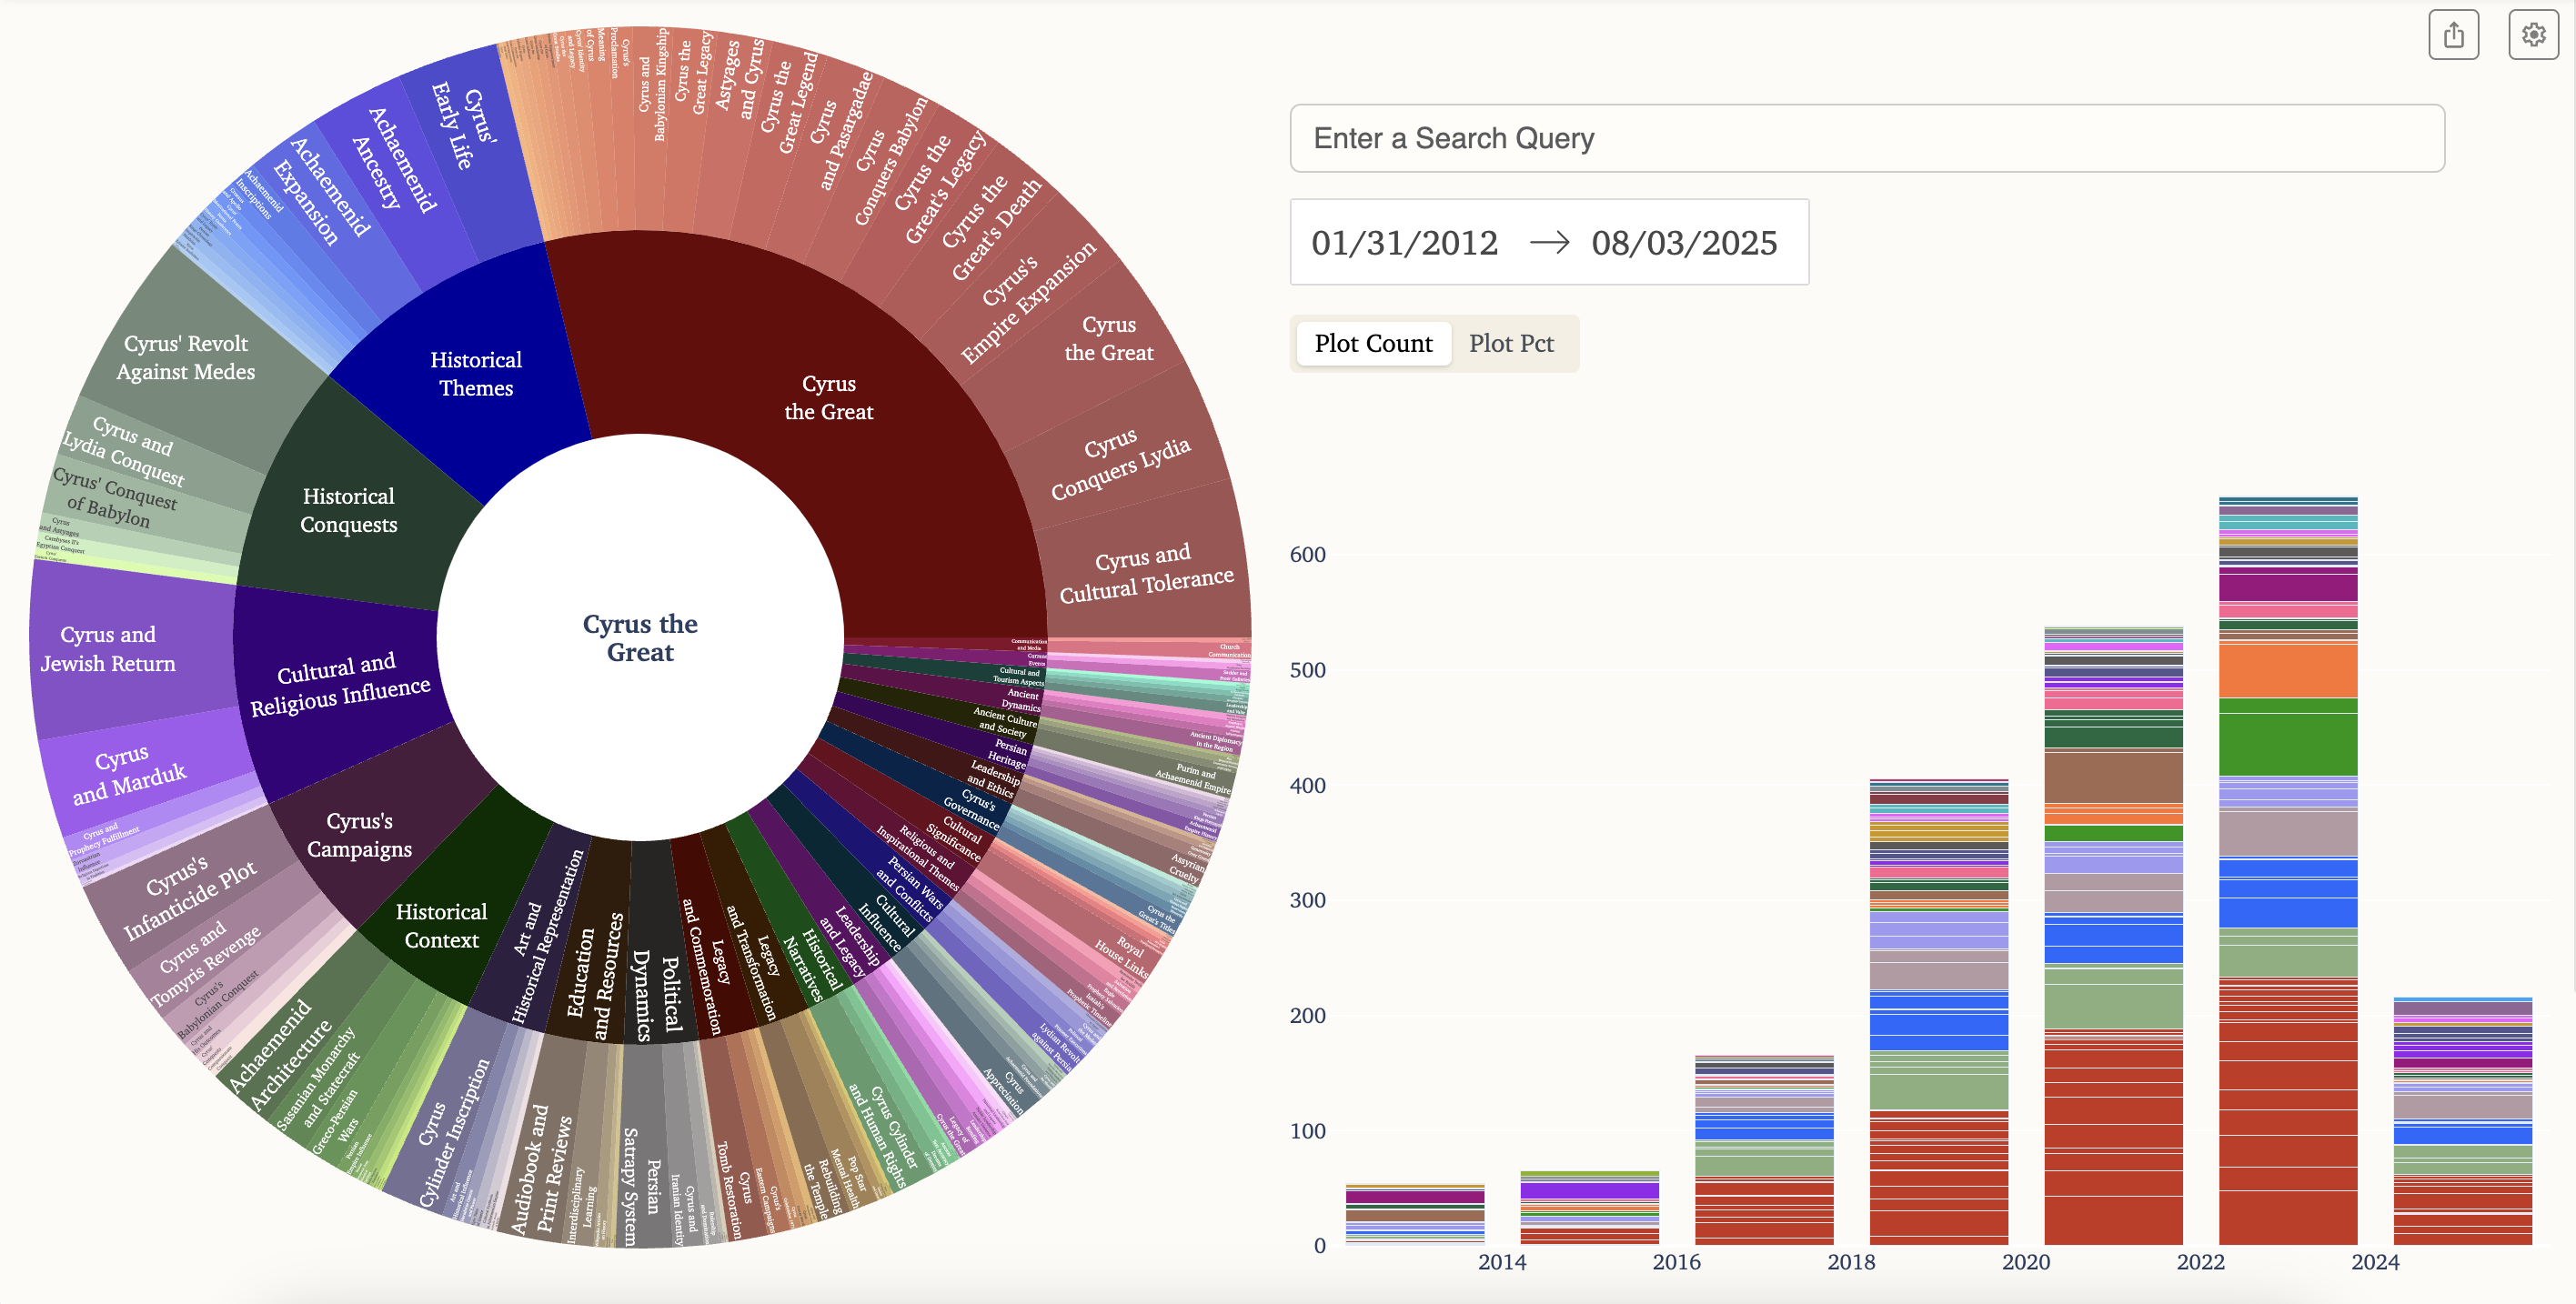
Task: Expand the Historical Themes sunburst segment
Action: [476, 373]
